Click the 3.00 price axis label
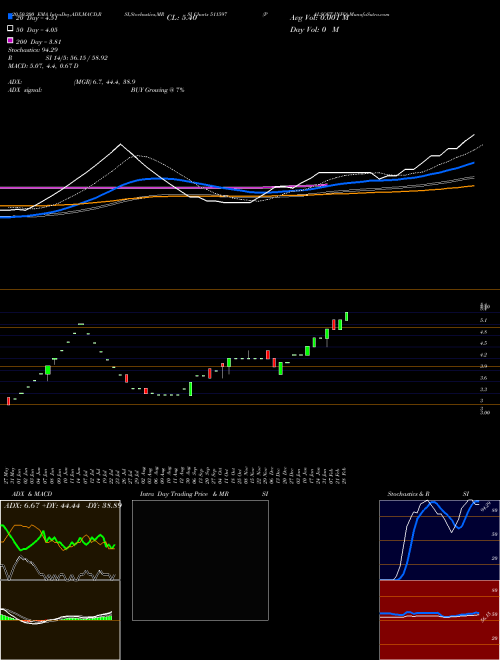The image size is (500, 660). pos(485,413)
